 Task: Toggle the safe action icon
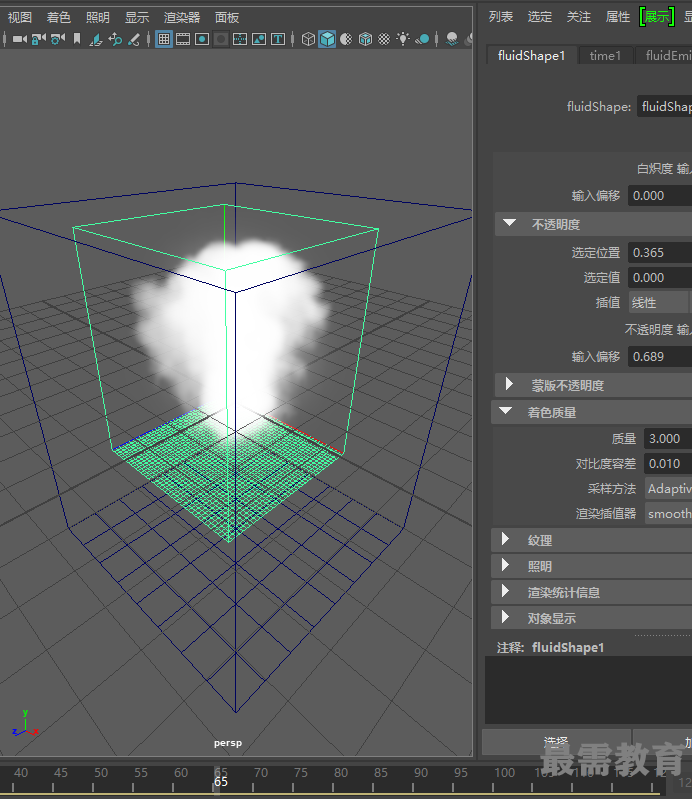(259, 39)
